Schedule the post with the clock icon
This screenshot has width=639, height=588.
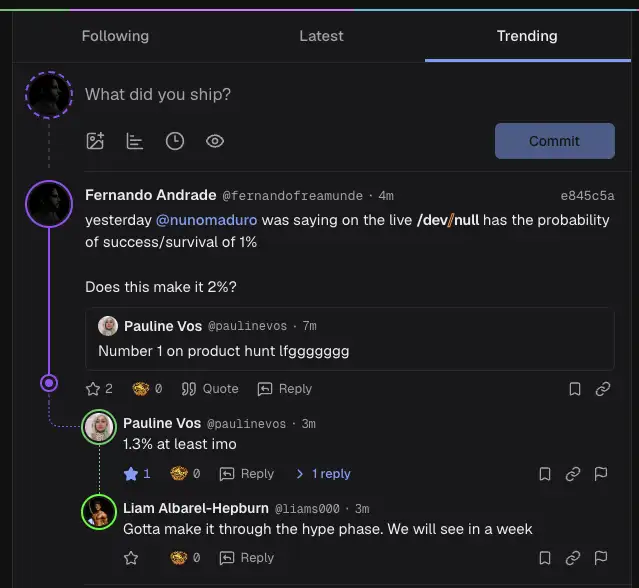click(x=175, y=141)
